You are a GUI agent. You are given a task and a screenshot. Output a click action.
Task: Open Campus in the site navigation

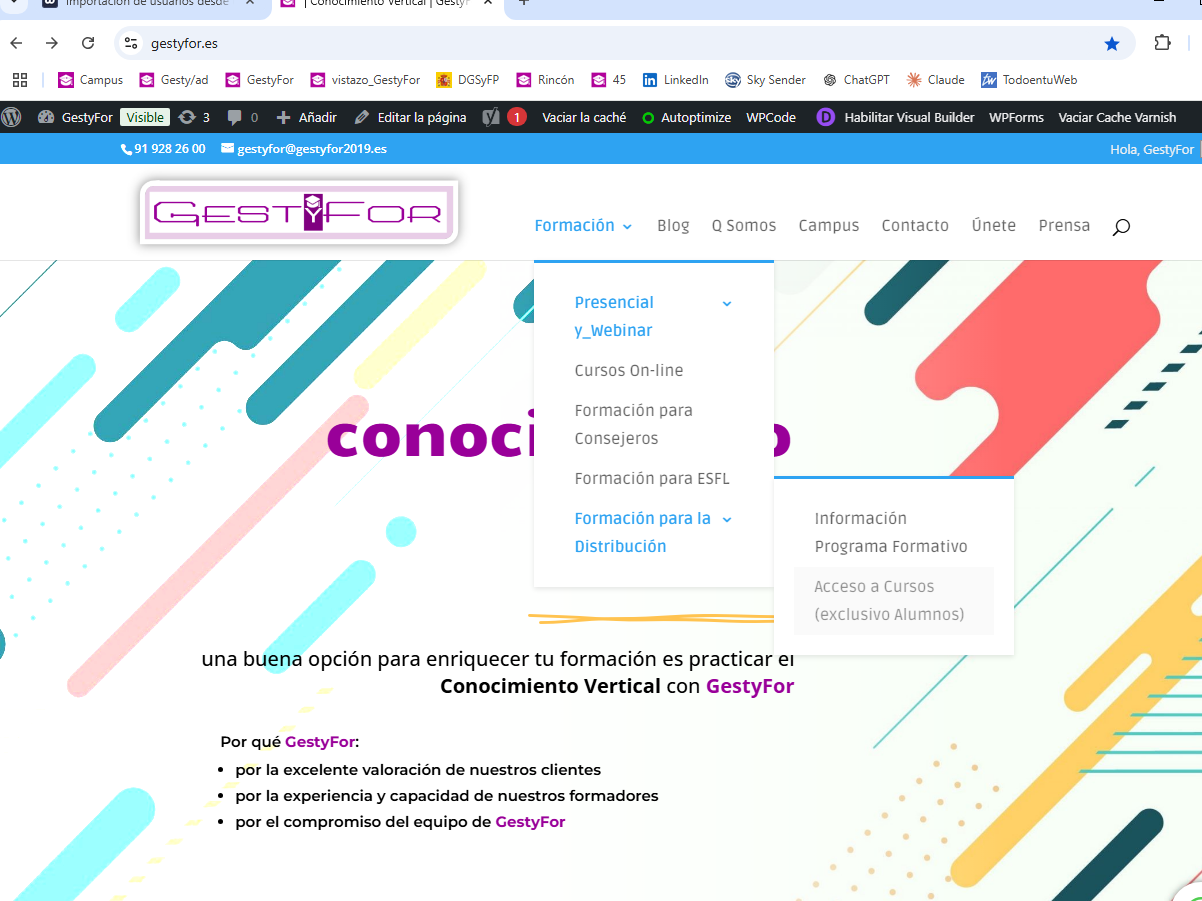pyautogui.click(x=829, y=225)
